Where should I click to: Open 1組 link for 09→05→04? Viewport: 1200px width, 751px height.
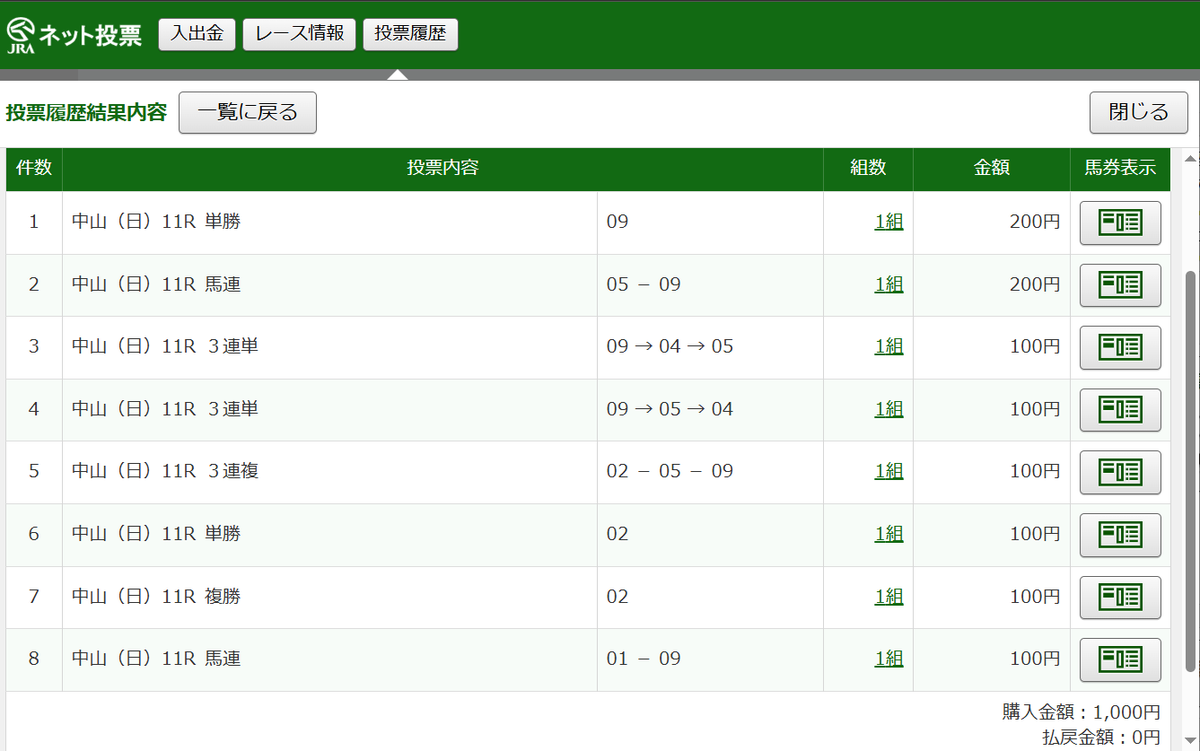pos(888,410)
